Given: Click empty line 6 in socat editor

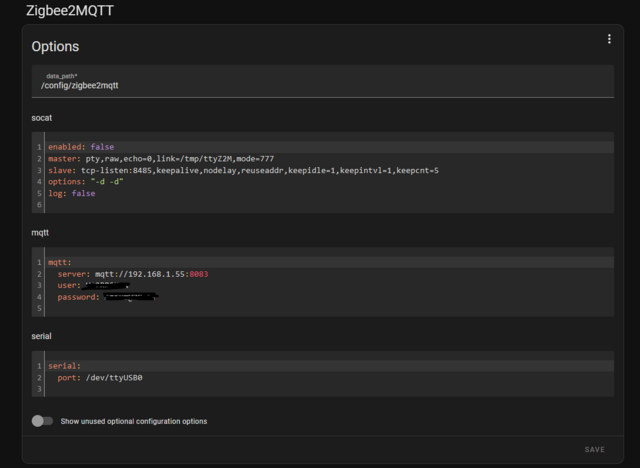Looking at the screenshot, I should [329, 205].
